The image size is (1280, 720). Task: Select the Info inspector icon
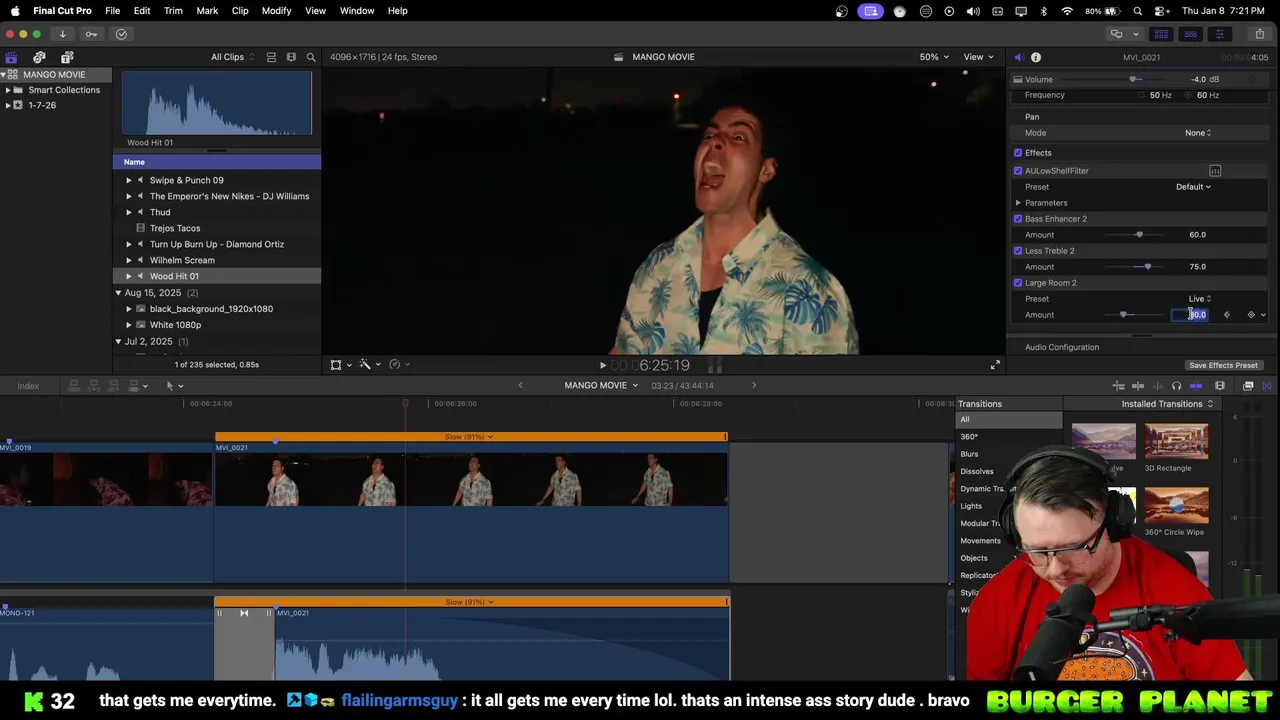(1036, 57)
